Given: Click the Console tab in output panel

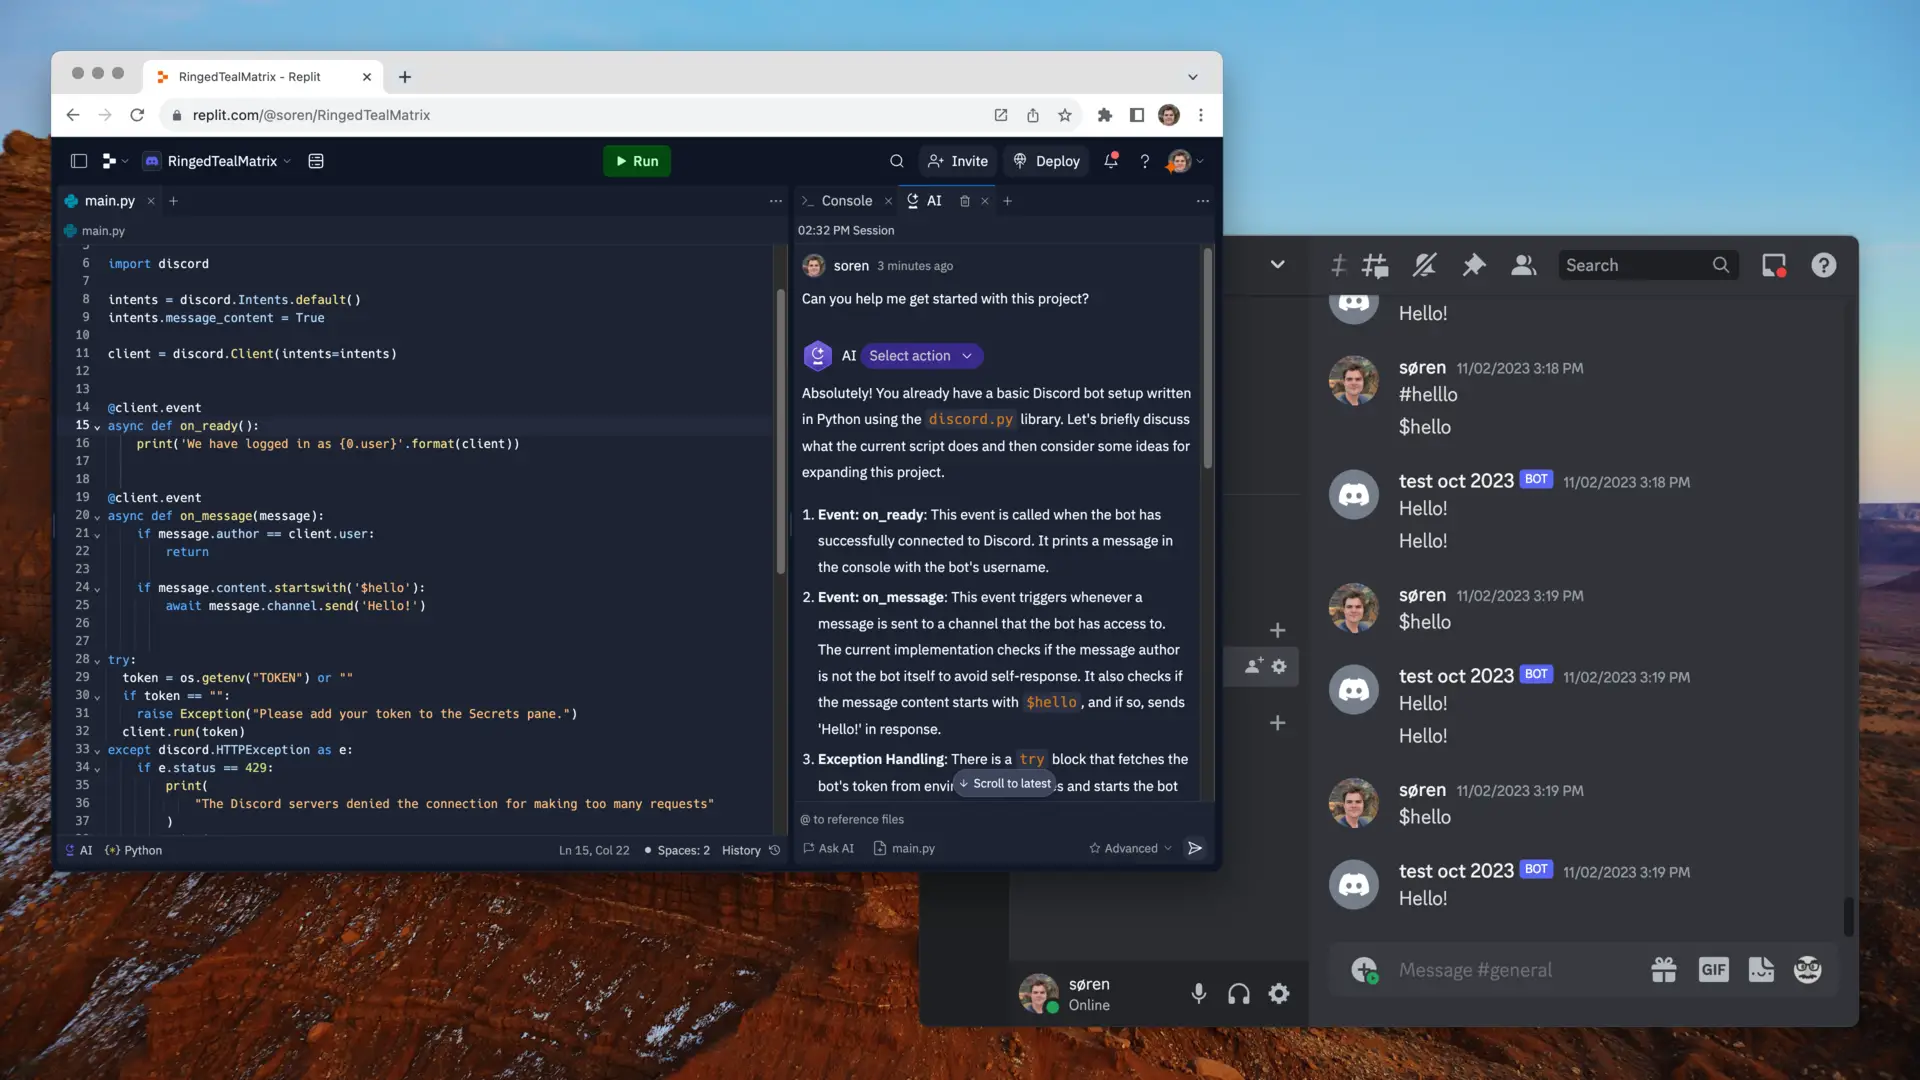Looking at the screenshot, I should pos(847,200).
